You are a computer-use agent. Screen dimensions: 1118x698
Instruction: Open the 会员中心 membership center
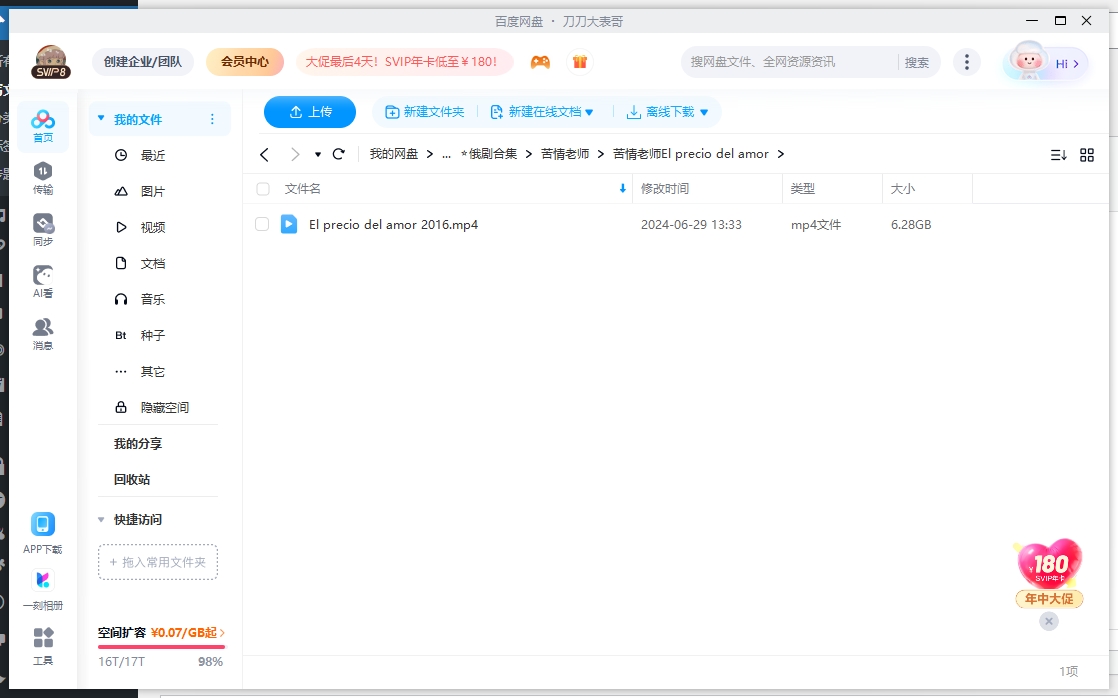click(x=245, y=61)
